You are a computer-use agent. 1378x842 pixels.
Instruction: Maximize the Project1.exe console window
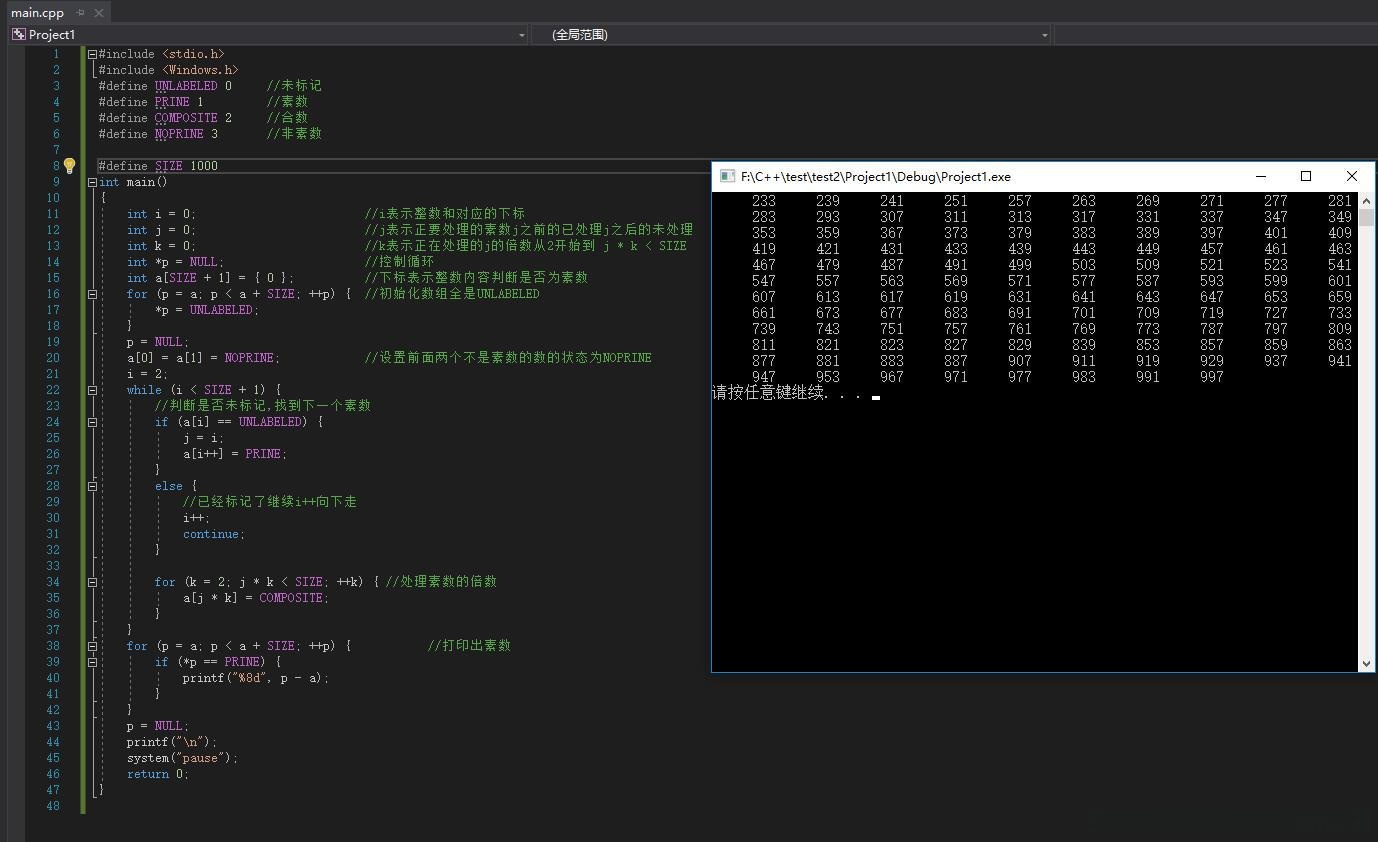(x=1305, y=176)
